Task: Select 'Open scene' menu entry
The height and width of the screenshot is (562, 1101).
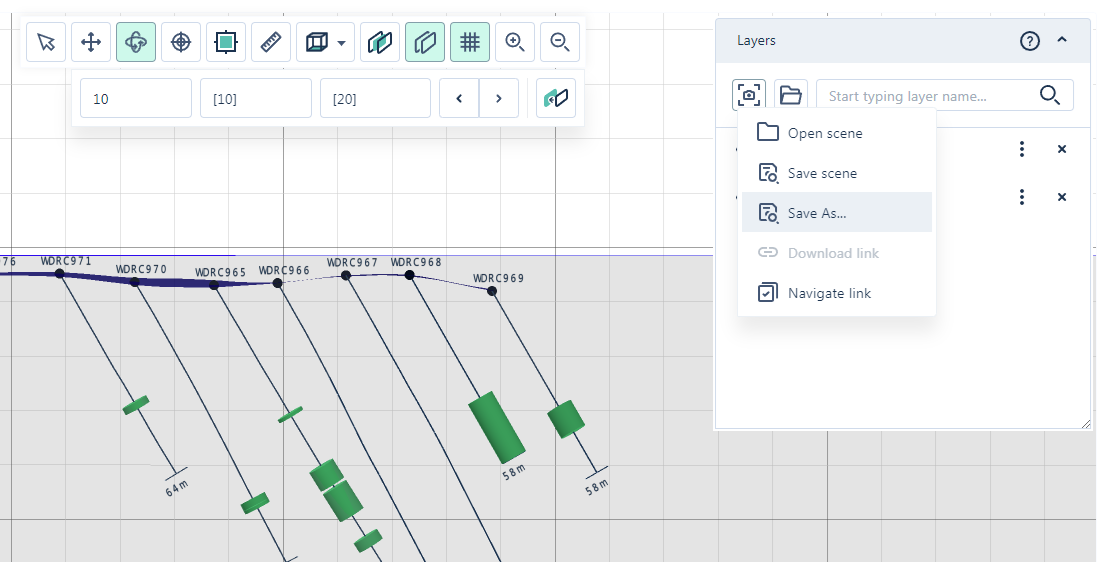Action: pyautogui.click(x=824, y=133)
